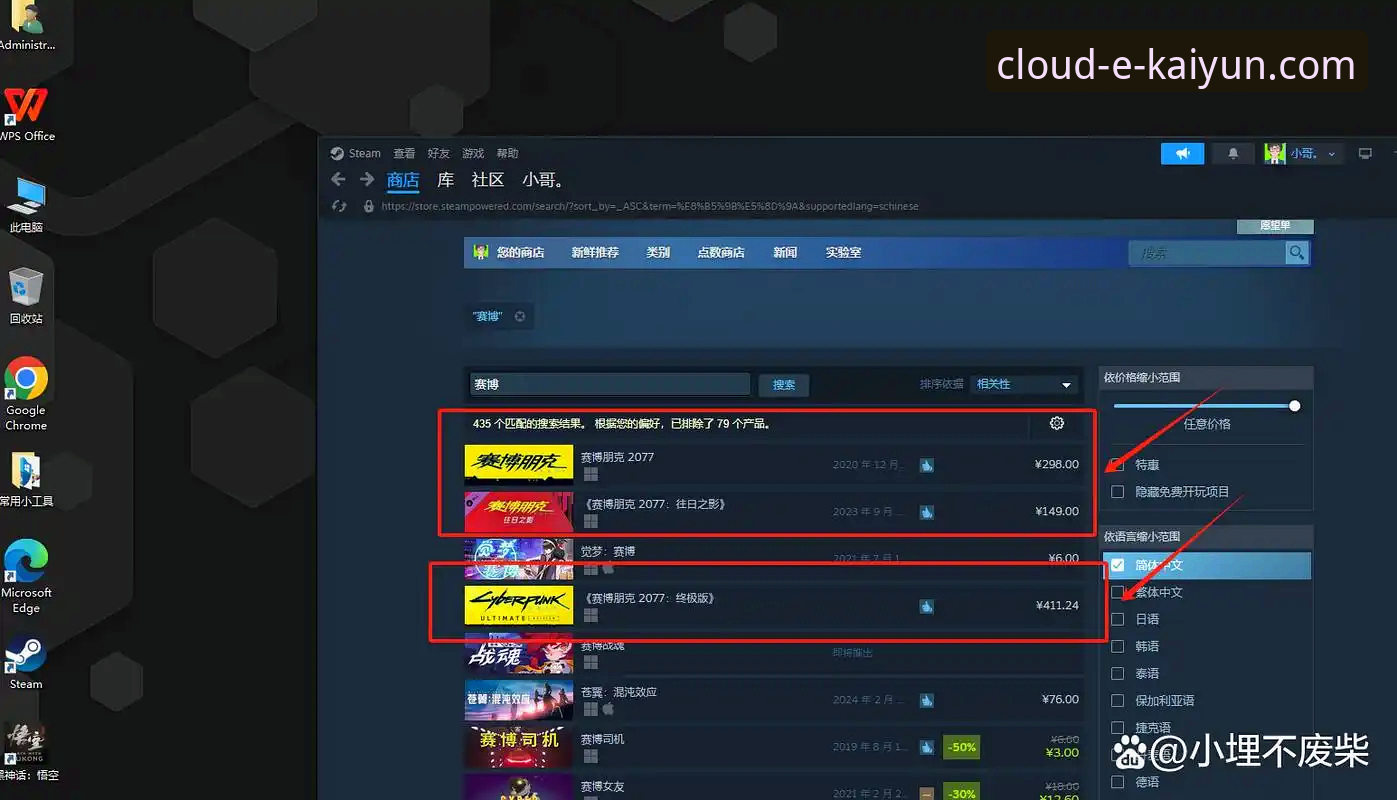Open the Administrator folder on the desktop
This screenshot has width=1397, height=800.
[x=26, y=27]
